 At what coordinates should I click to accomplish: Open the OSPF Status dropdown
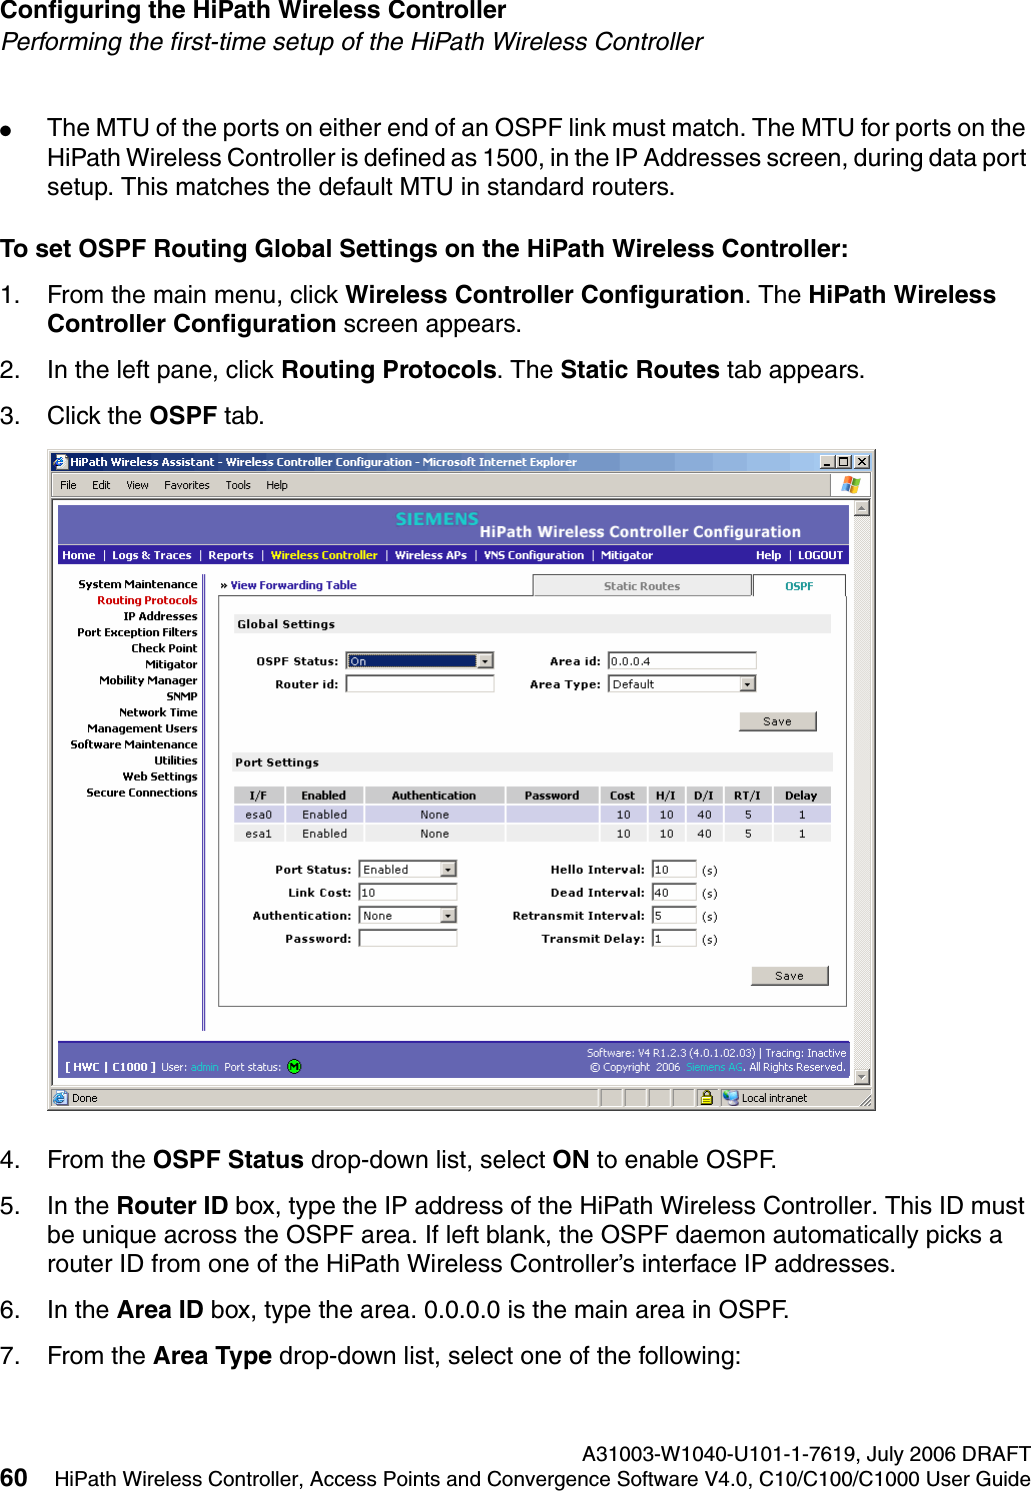(485, 660)
